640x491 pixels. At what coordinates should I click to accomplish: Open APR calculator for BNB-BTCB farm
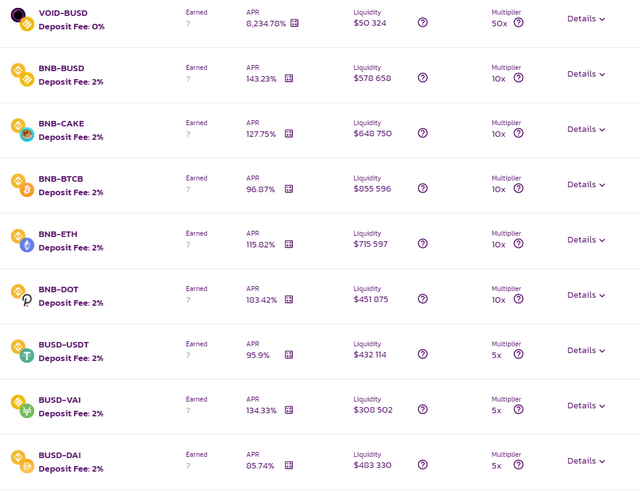pyautogui.click(x=289, y=189)
